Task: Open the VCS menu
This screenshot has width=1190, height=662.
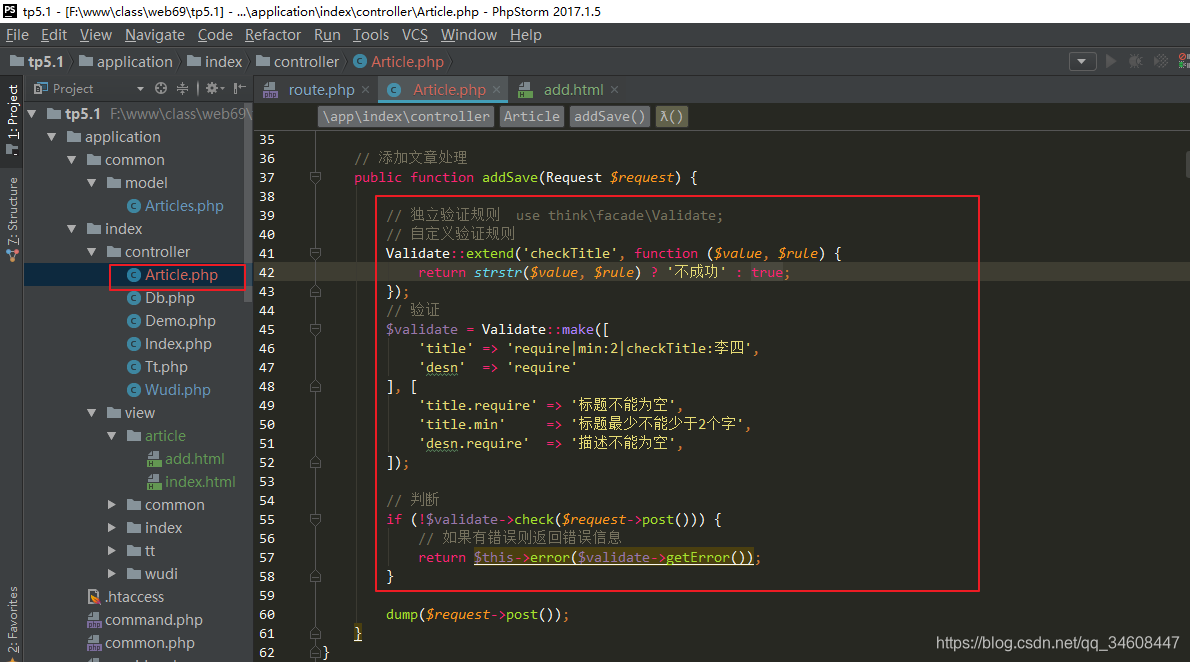Action: point(414,35)
